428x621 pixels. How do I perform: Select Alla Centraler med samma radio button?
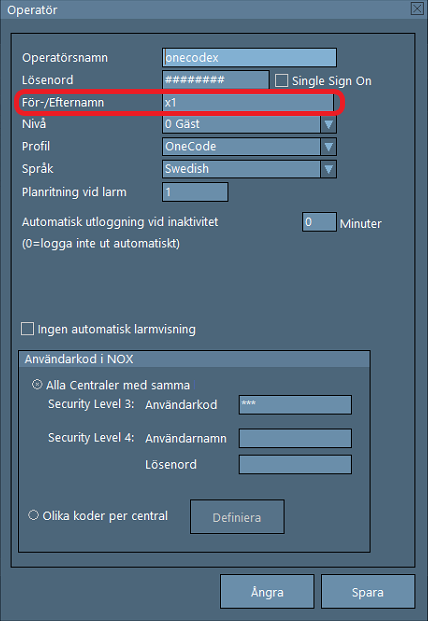point(37,385)
